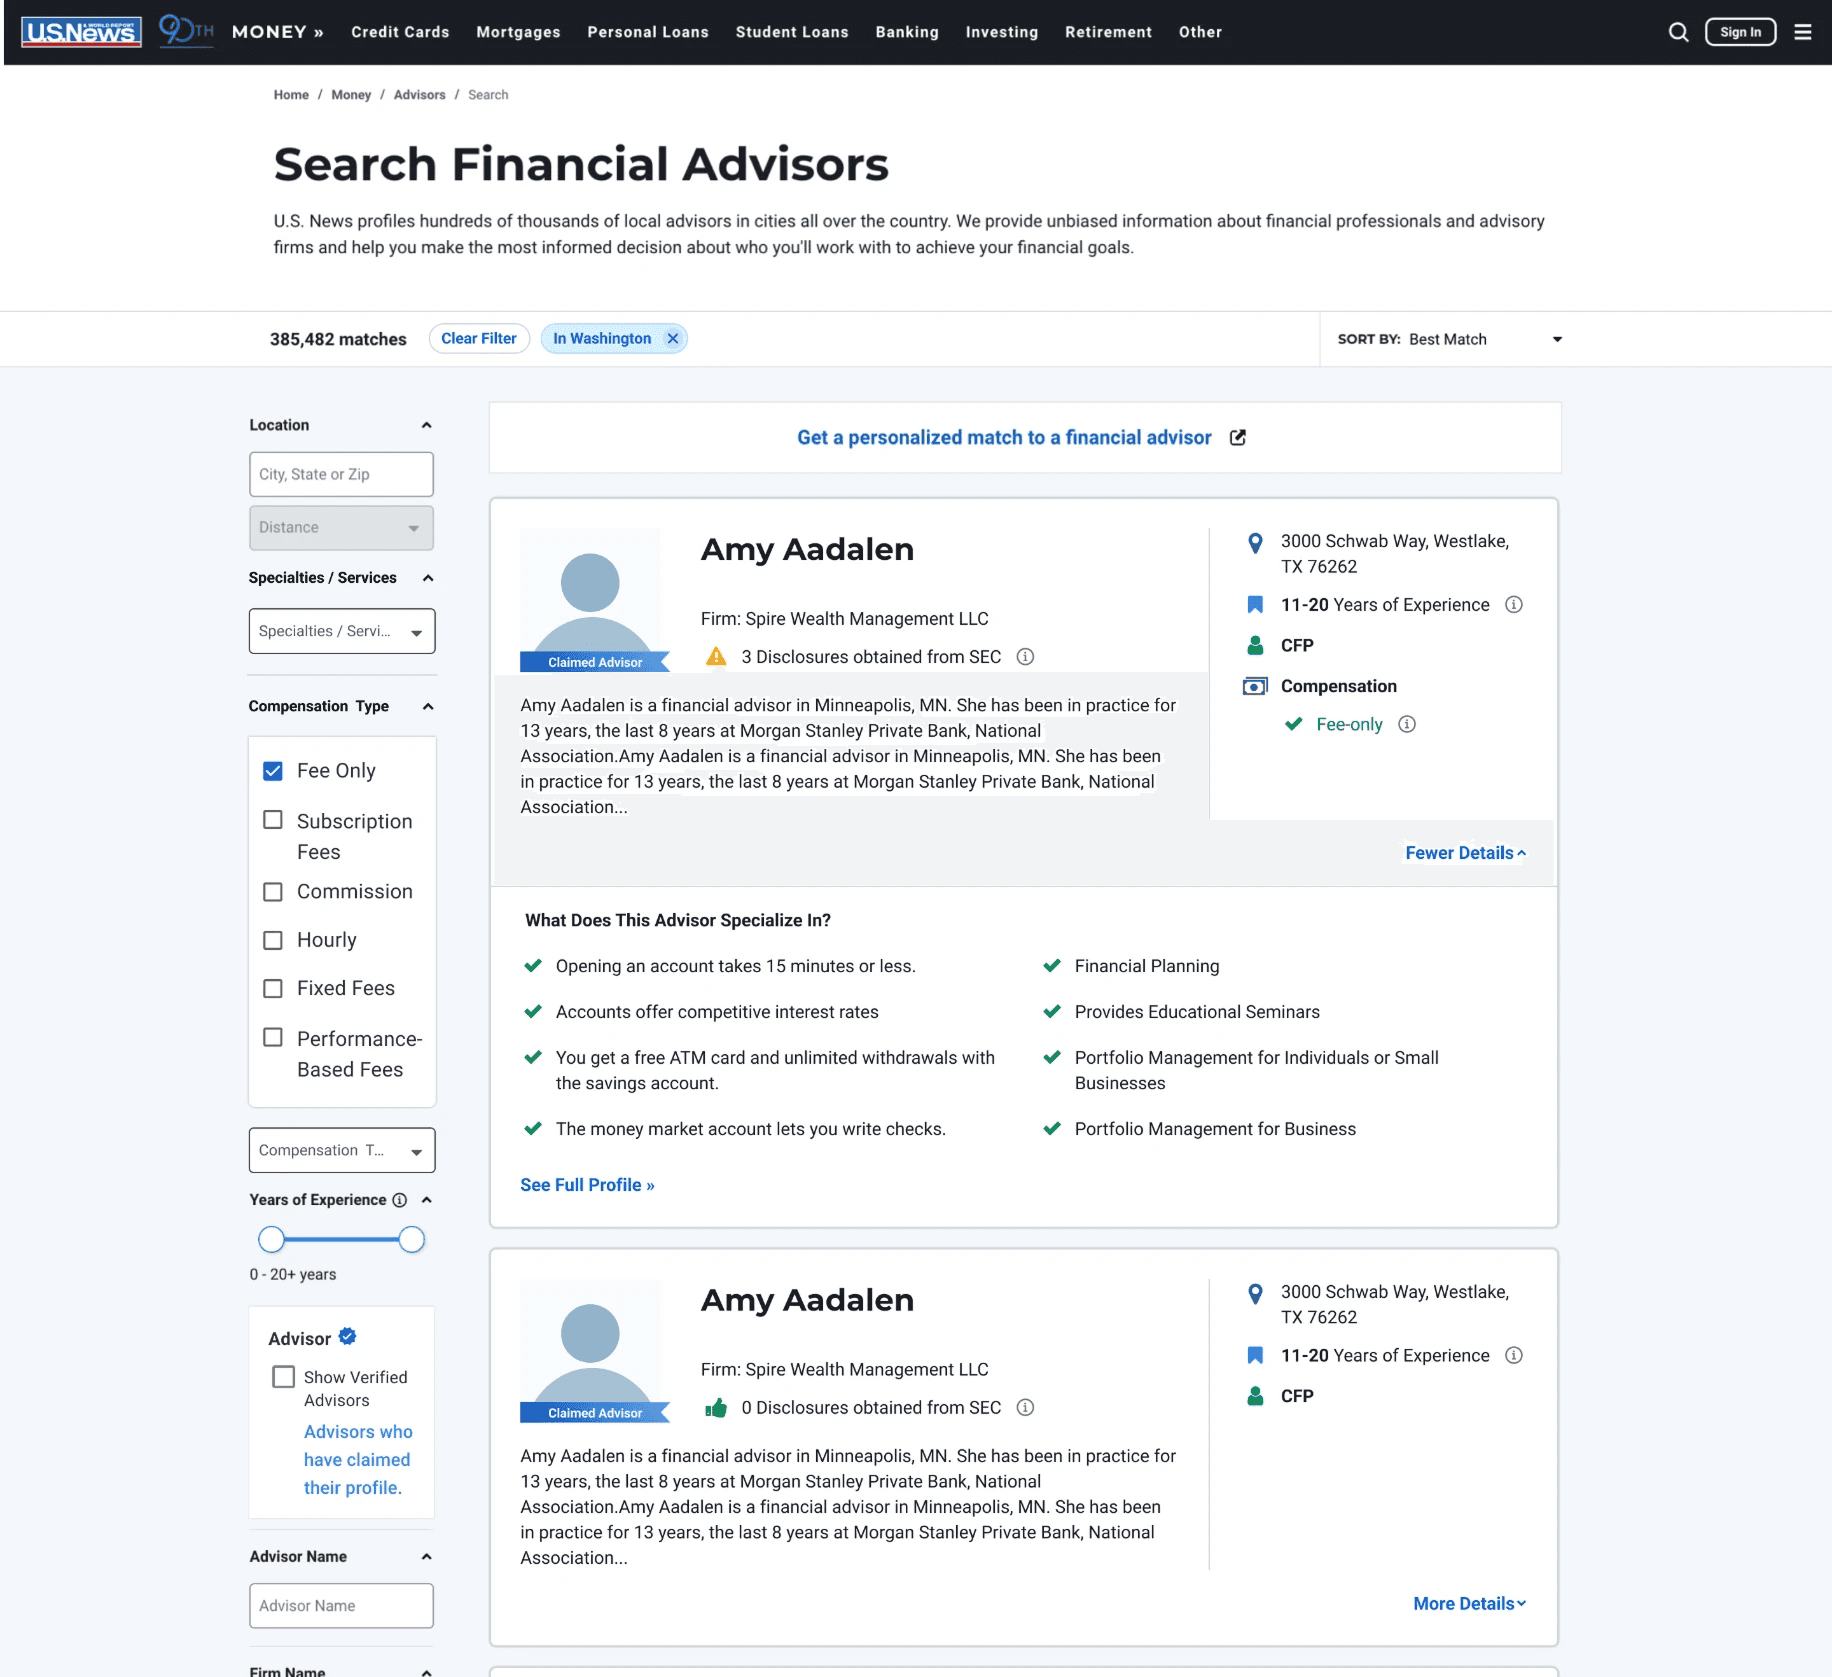Click location pin in first Amy Aadalen card
This screenshot has height=1677, width=1832.
(x=1255, y=543)
